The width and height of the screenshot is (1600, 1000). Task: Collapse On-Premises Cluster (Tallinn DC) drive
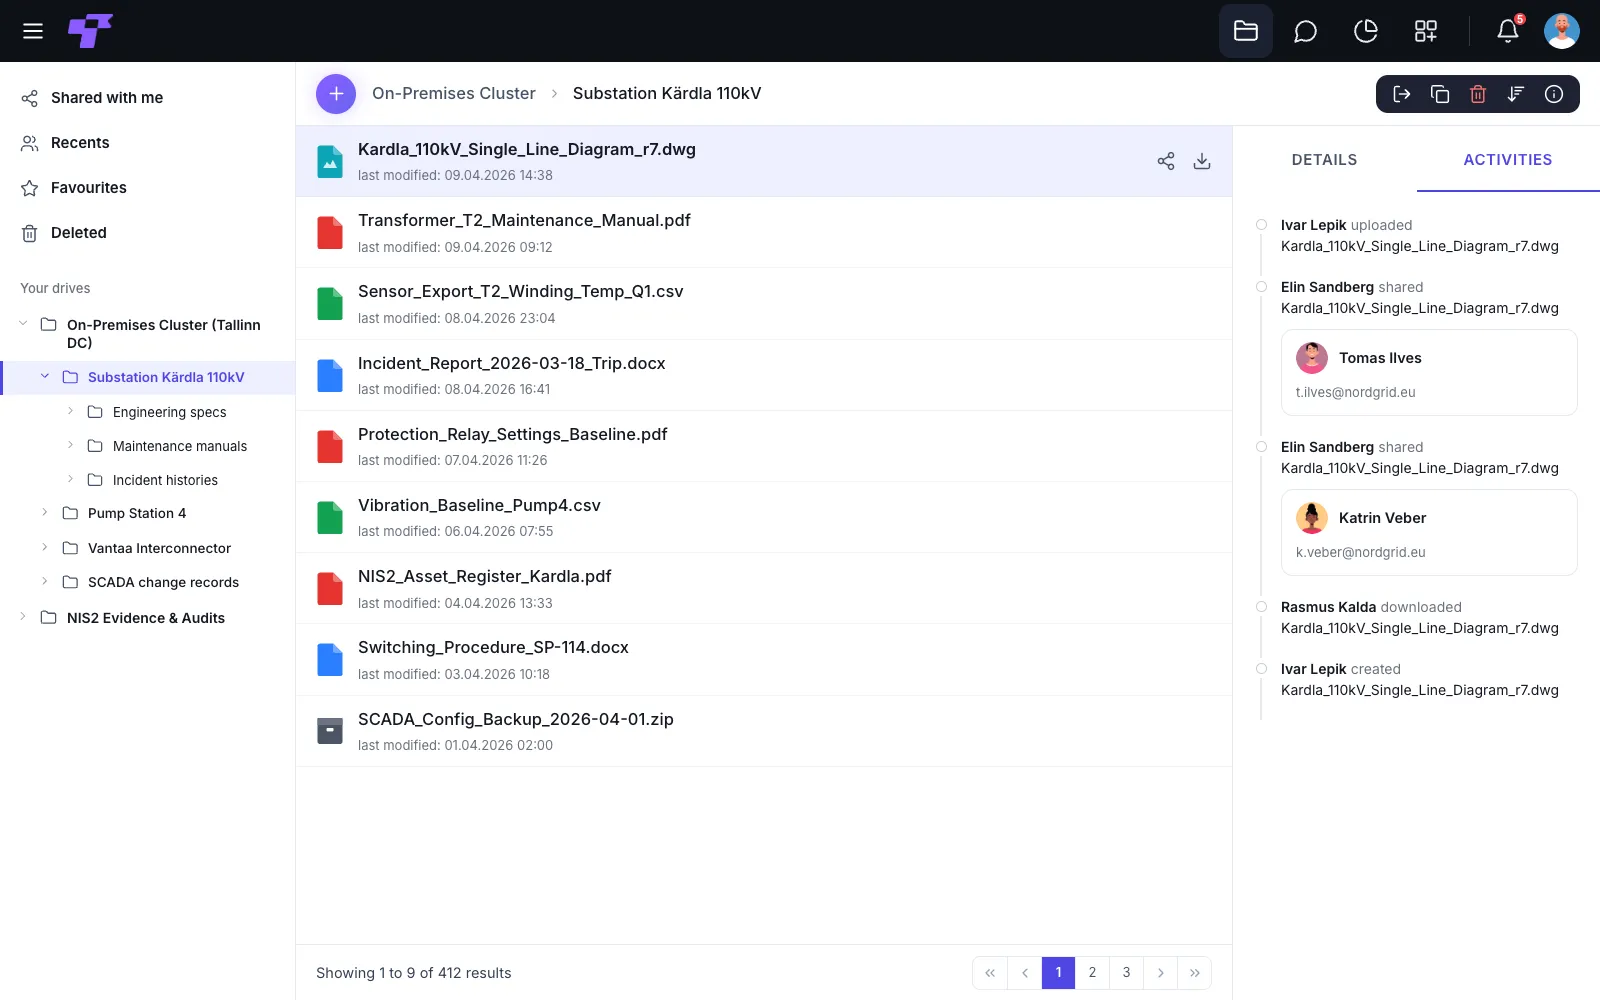coord(23,324)
